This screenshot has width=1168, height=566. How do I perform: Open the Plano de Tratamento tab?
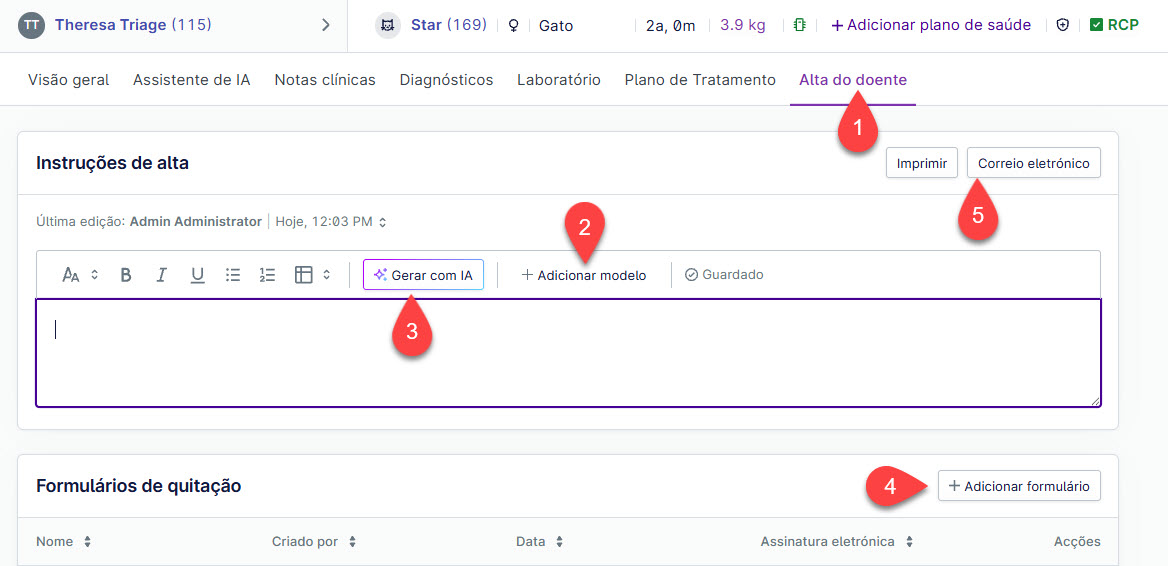point(700,80)
